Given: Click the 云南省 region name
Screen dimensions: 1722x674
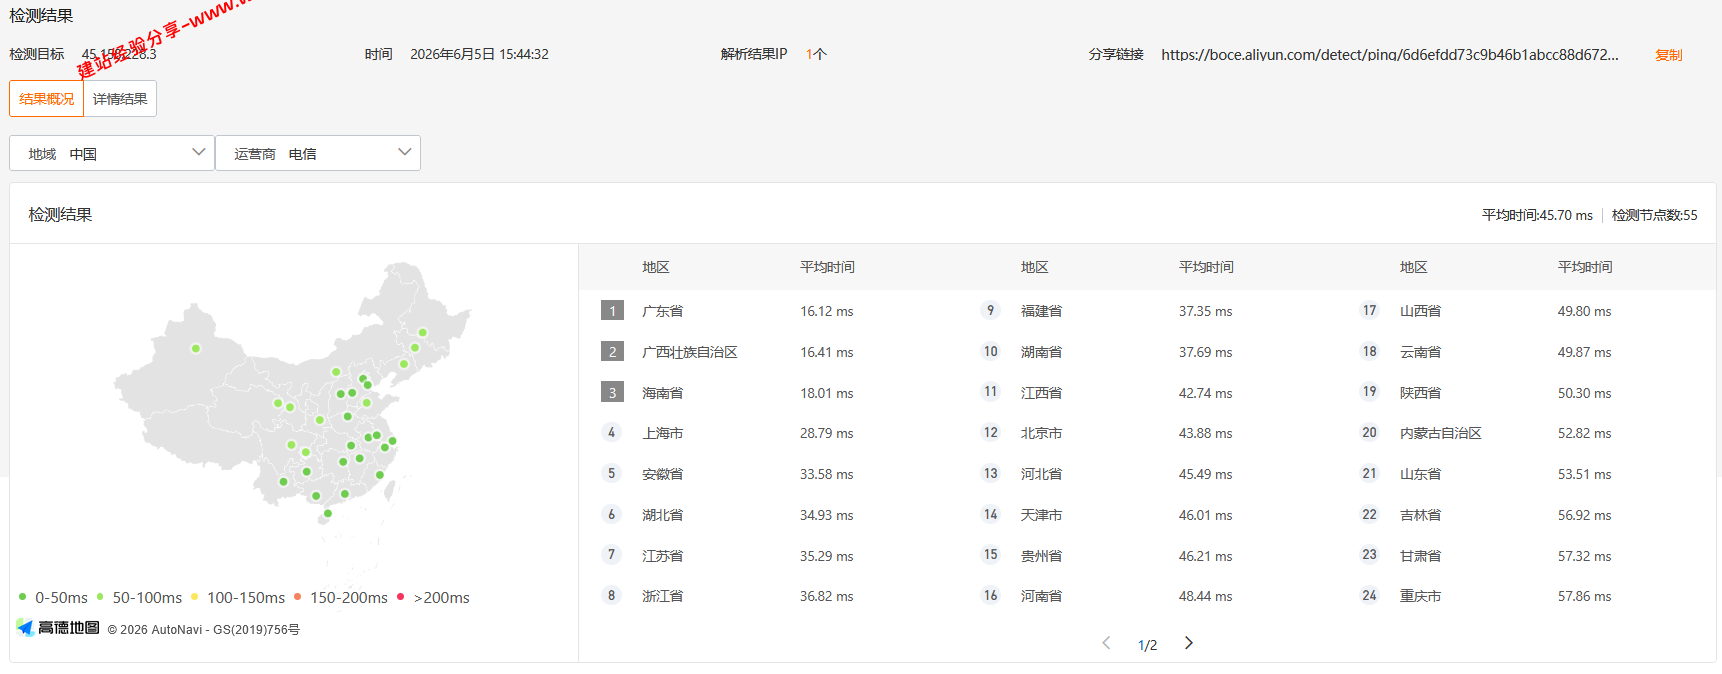Looking at the screenshot, I should pyautogui.click(x=1420, y=352).
